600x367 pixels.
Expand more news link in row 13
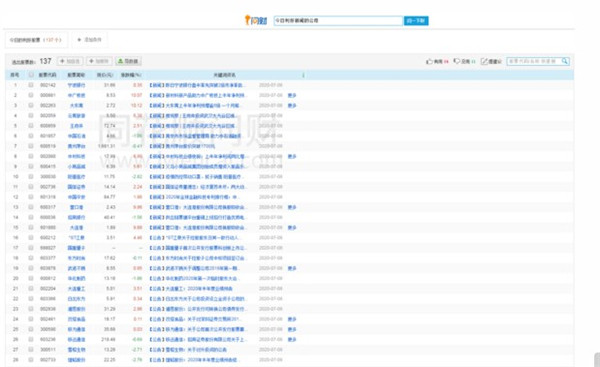pos(292,207)
